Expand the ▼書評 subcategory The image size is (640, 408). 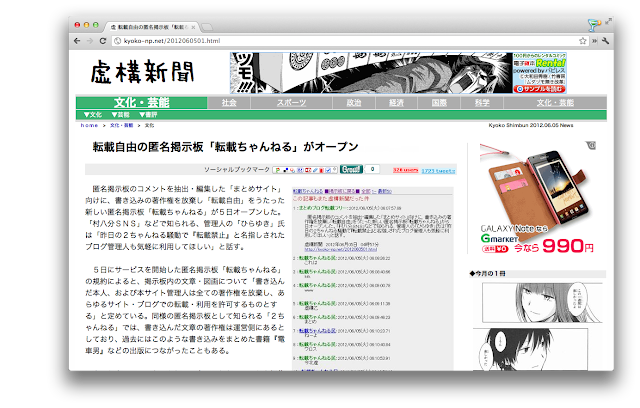pyautogui.click(x=148, y=115)
